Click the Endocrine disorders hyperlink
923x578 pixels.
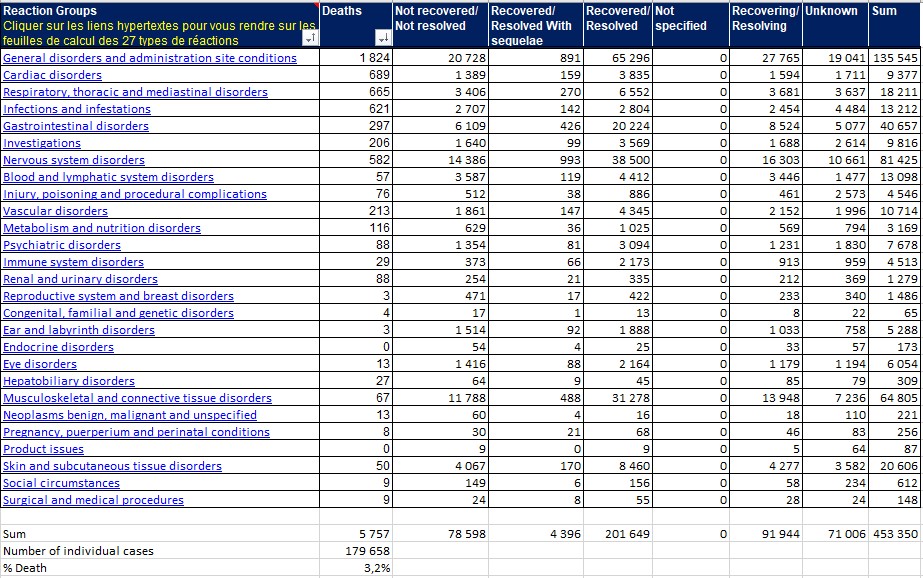pos(58,347)
